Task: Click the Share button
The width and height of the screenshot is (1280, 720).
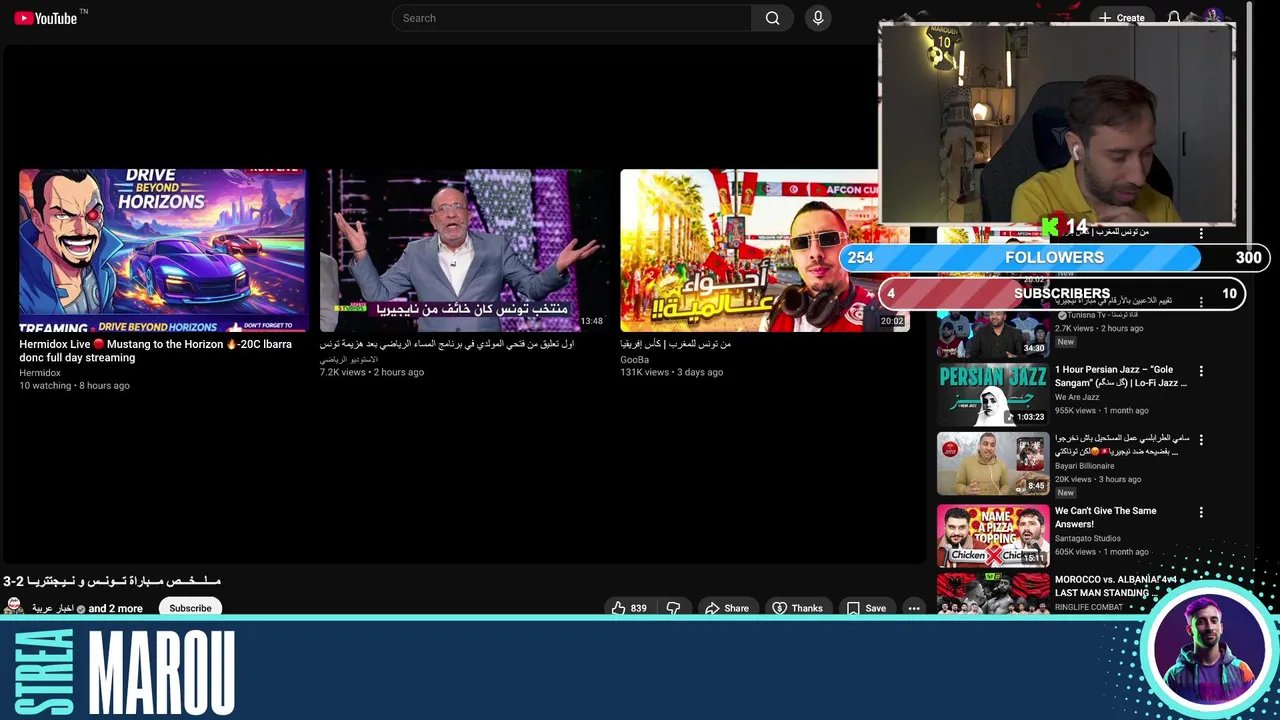Action: pyautogui.click(x=727, y=608)
